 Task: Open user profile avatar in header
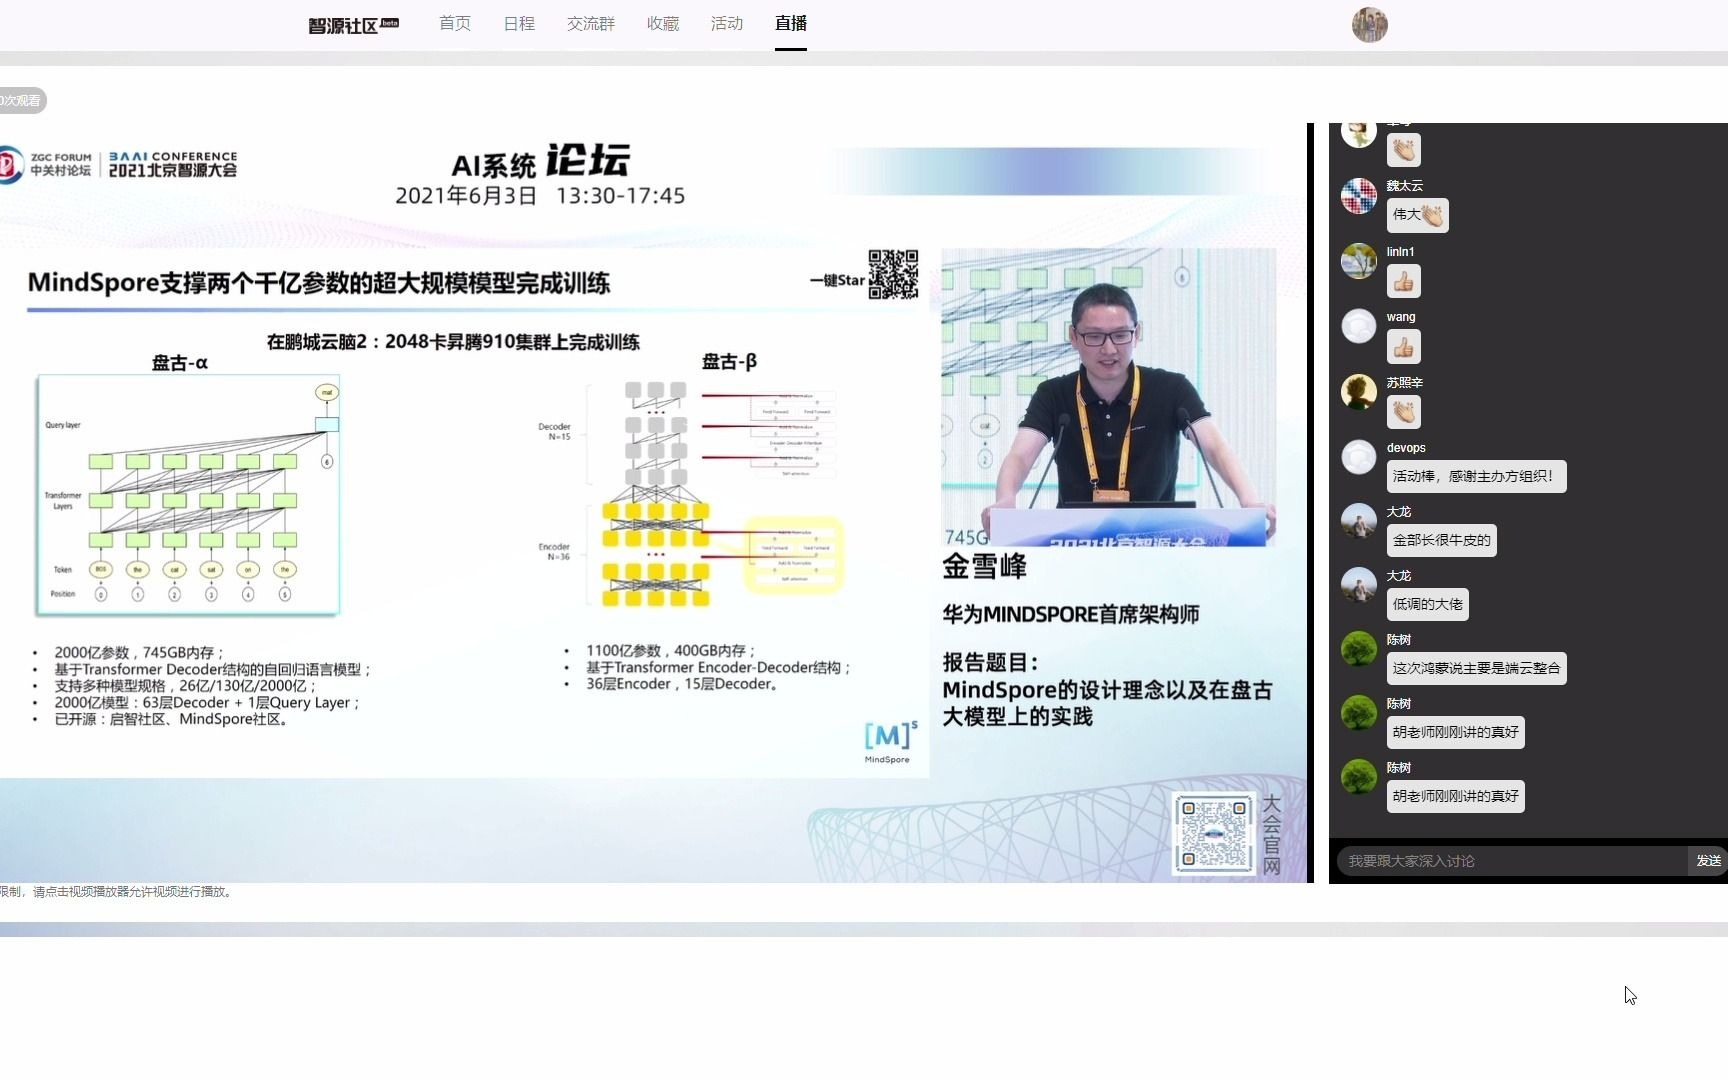[1370, 25]
